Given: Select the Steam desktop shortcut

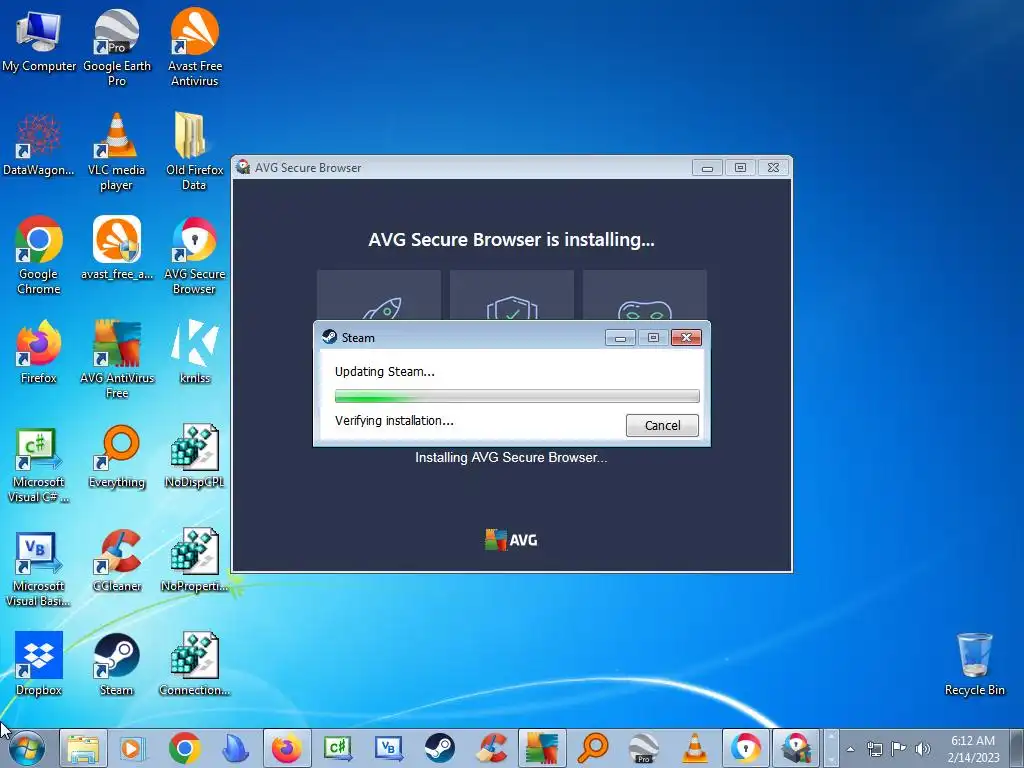Looking at the screenshot, I should click(x=117, y=664).
